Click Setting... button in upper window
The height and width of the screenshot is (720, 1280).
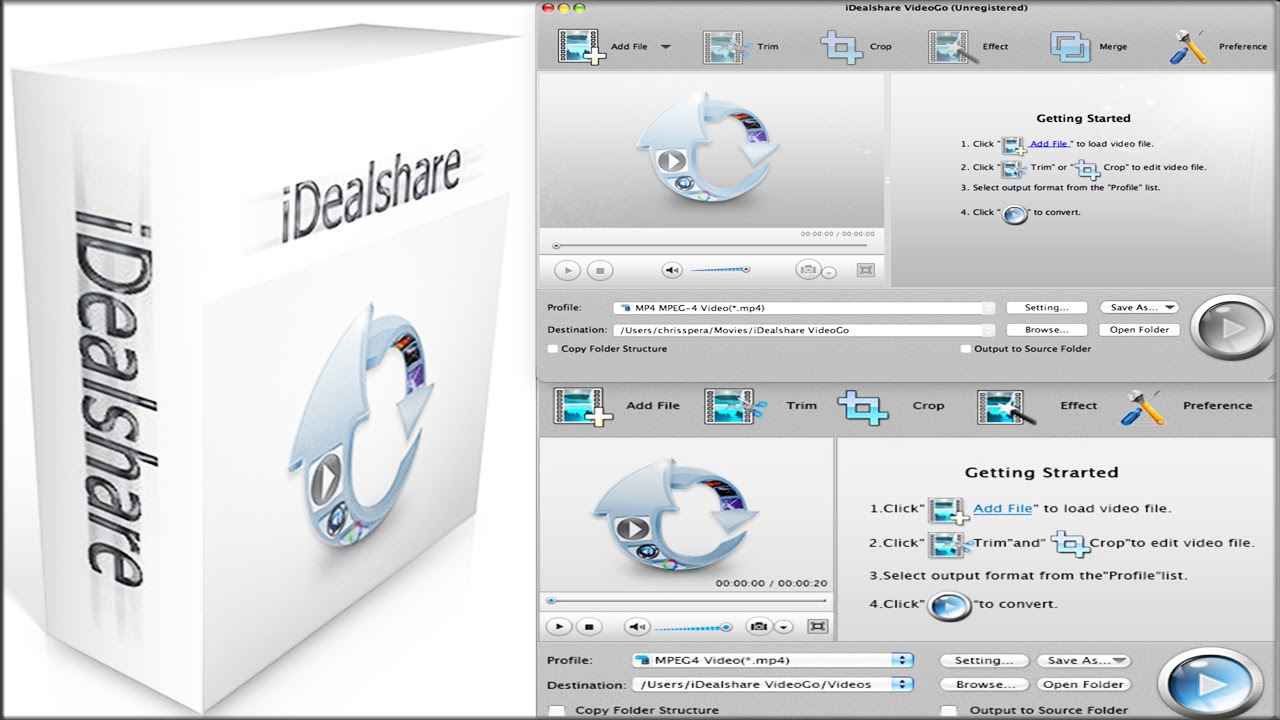click(1046, 308)
